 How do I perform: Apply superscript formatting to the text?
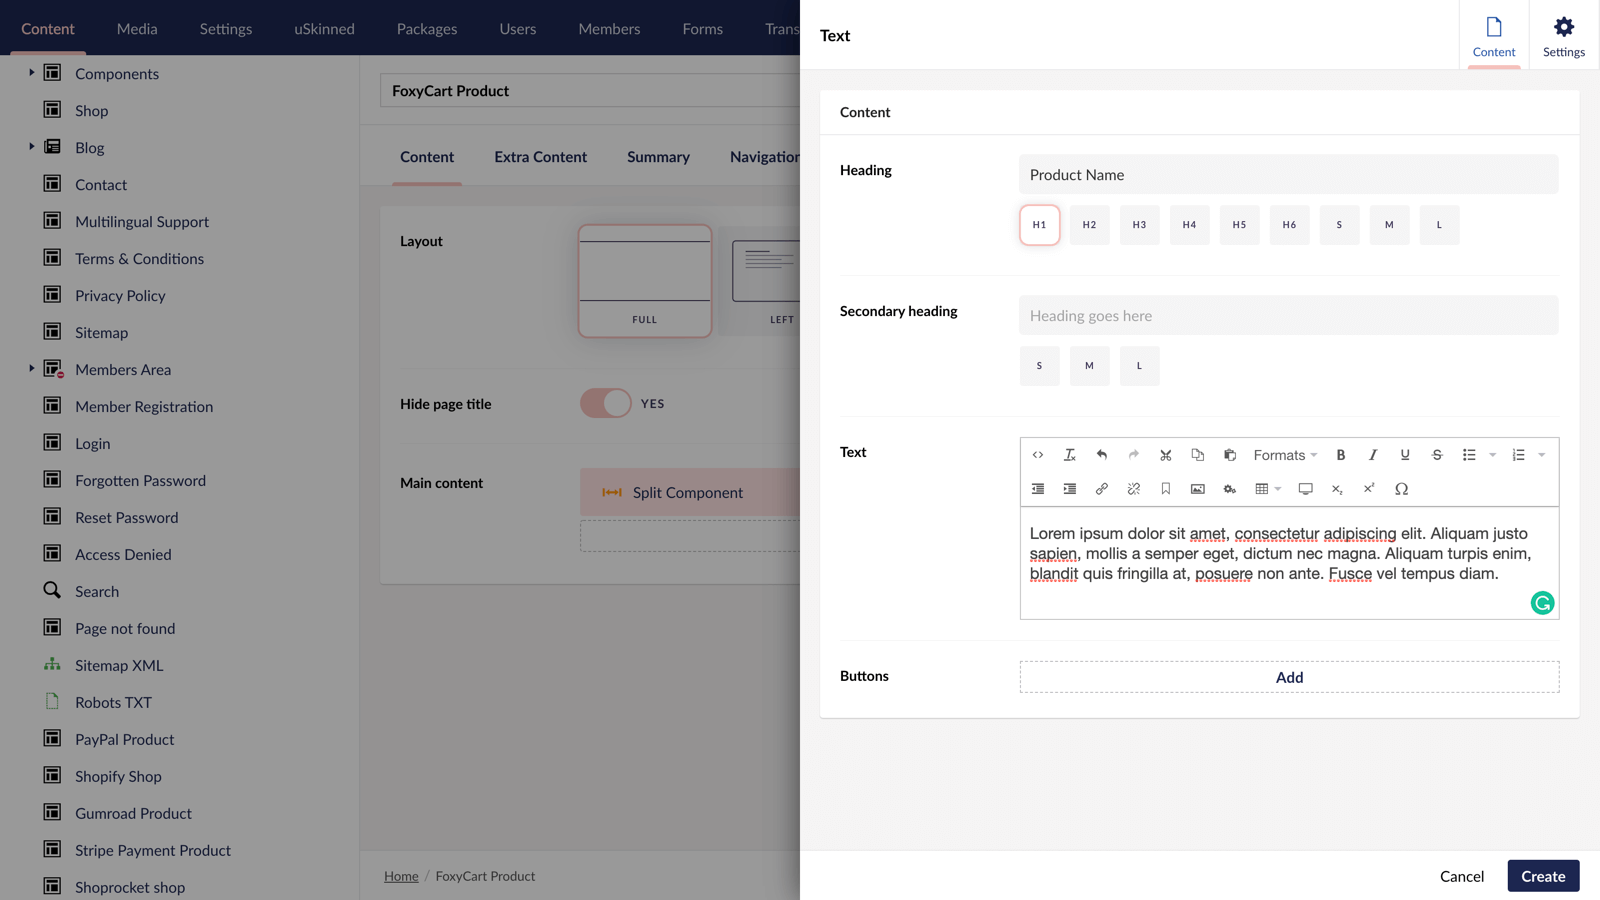(1369, 489)
